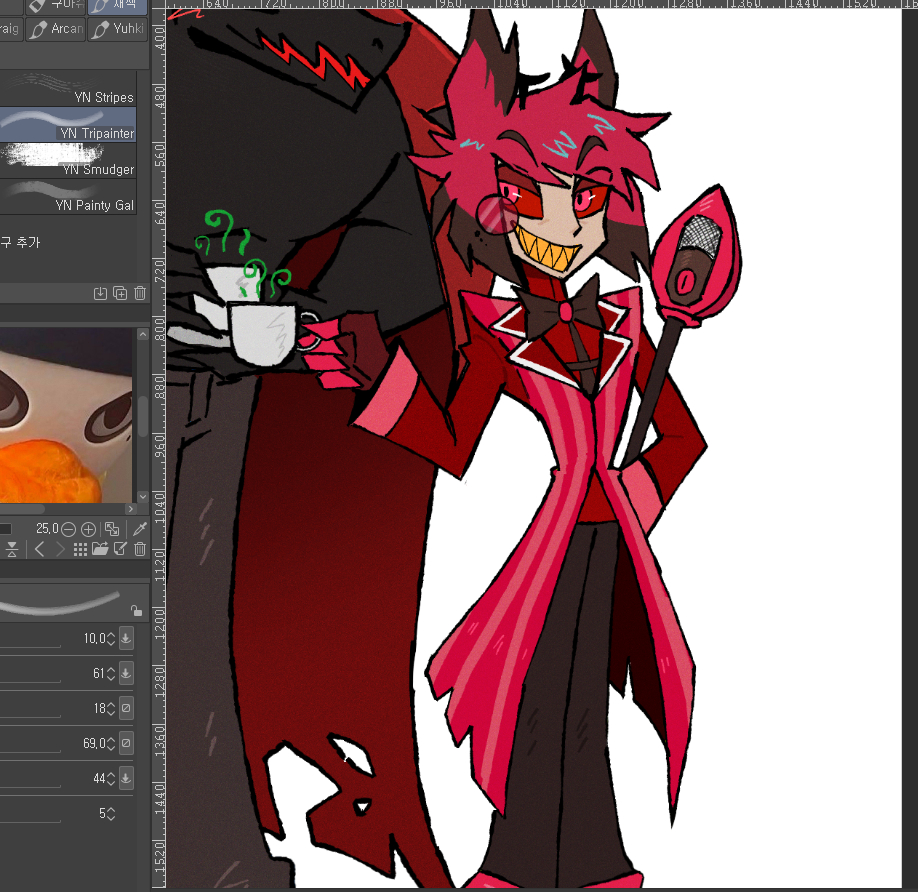Screen dimensions: 918x892
Task: Toggle the dynamics button beside value 18
Action: (126, 708)
